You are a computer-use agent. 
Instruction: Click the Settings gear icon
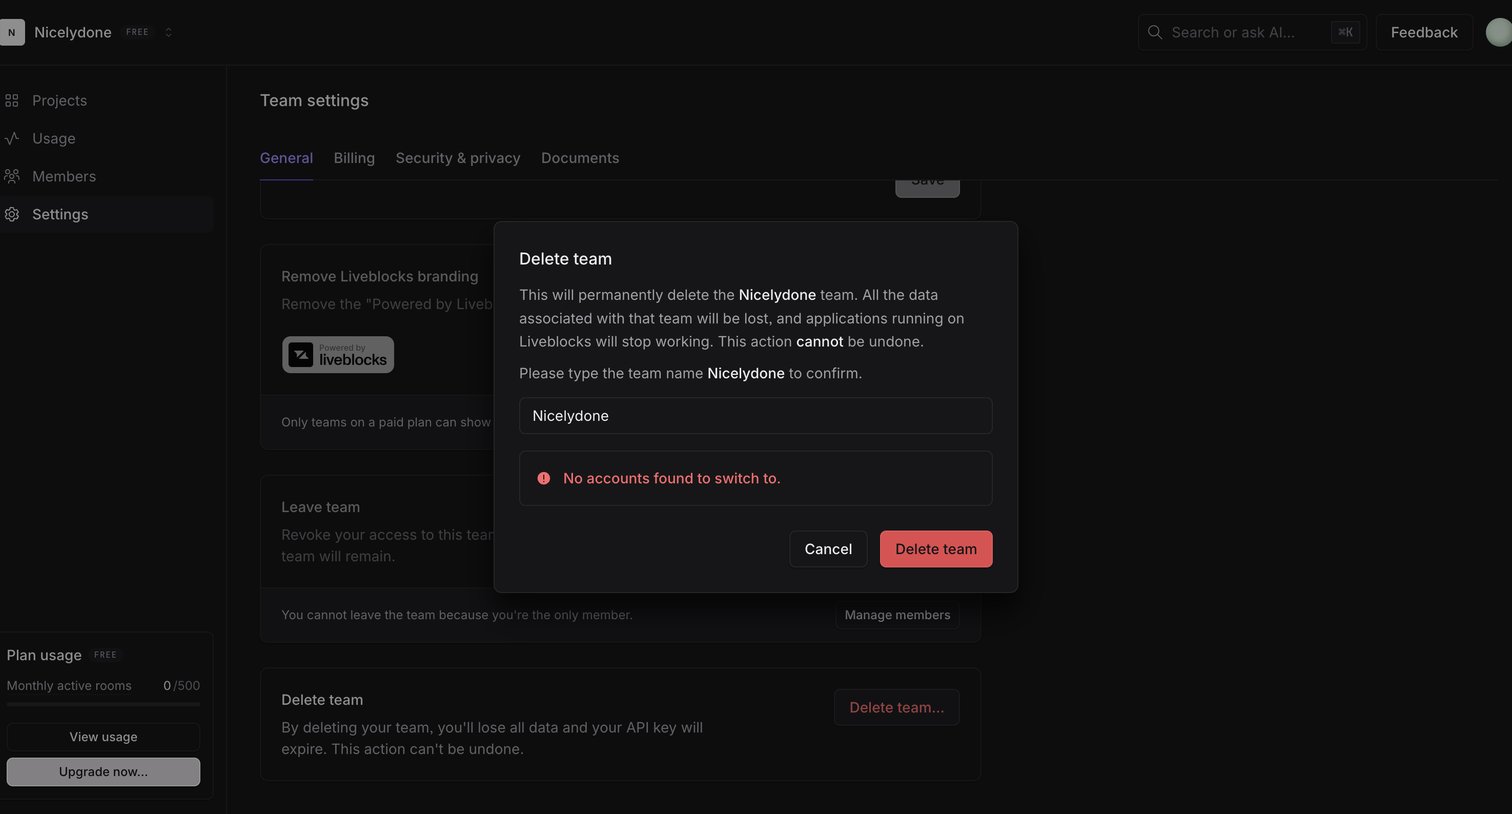coord(12,214)
